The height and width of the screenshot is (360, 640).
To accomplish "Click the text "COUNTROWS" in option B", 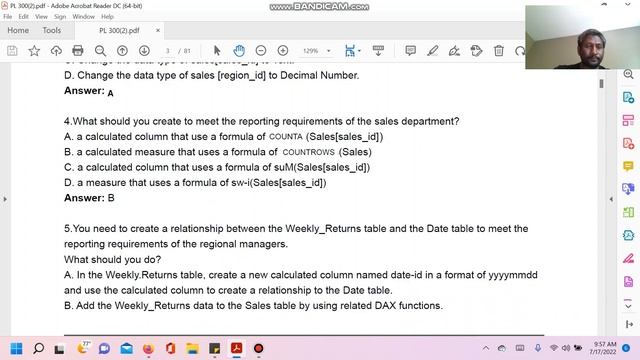I will point(308,152).
